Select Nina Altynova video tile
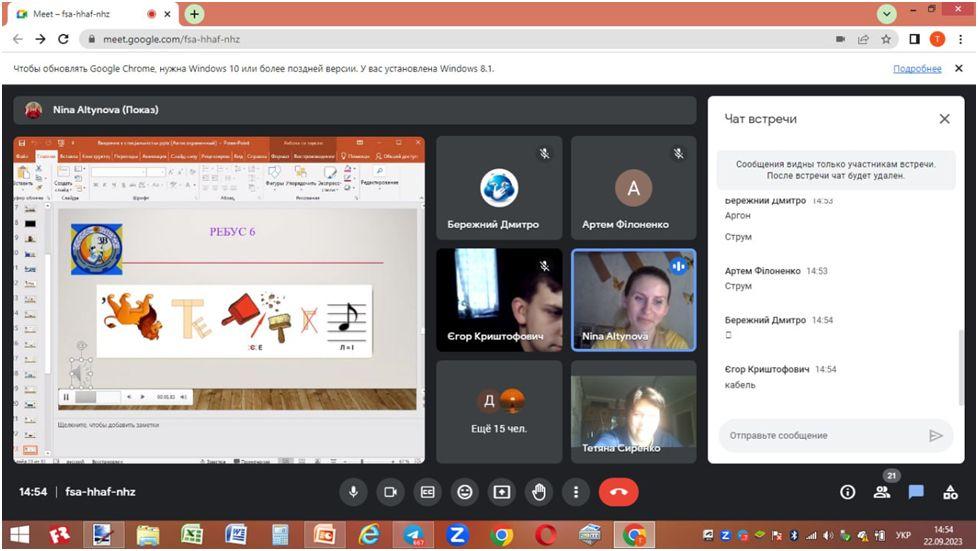Image resolution: width=978 pixels, height=551 pixels. 634,300
